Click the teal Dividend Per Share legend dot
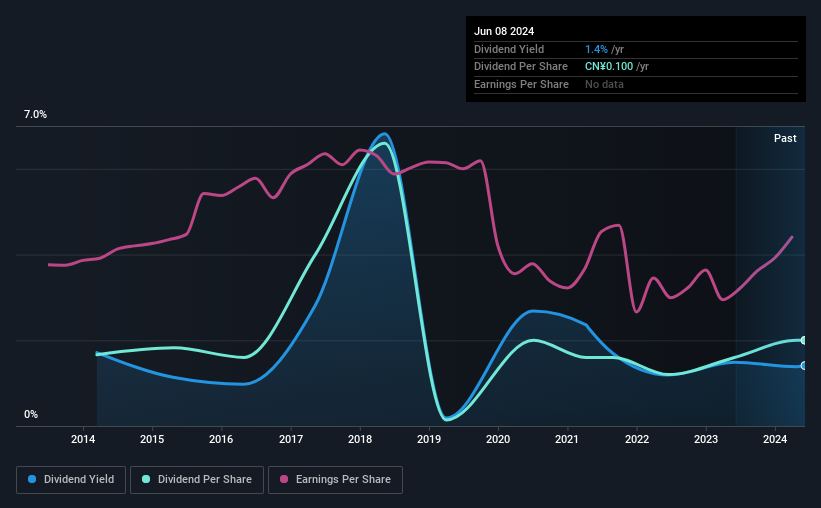Screen dimensions: 821x508 click(x=146, y=479)
